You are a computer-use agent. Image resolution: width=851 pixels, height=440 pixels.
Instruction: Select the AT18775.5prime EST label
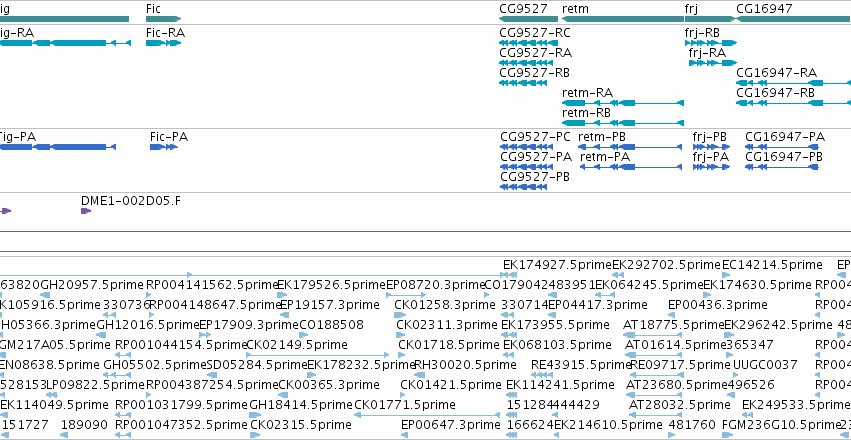pyautogui.click(x=674, y=324)
